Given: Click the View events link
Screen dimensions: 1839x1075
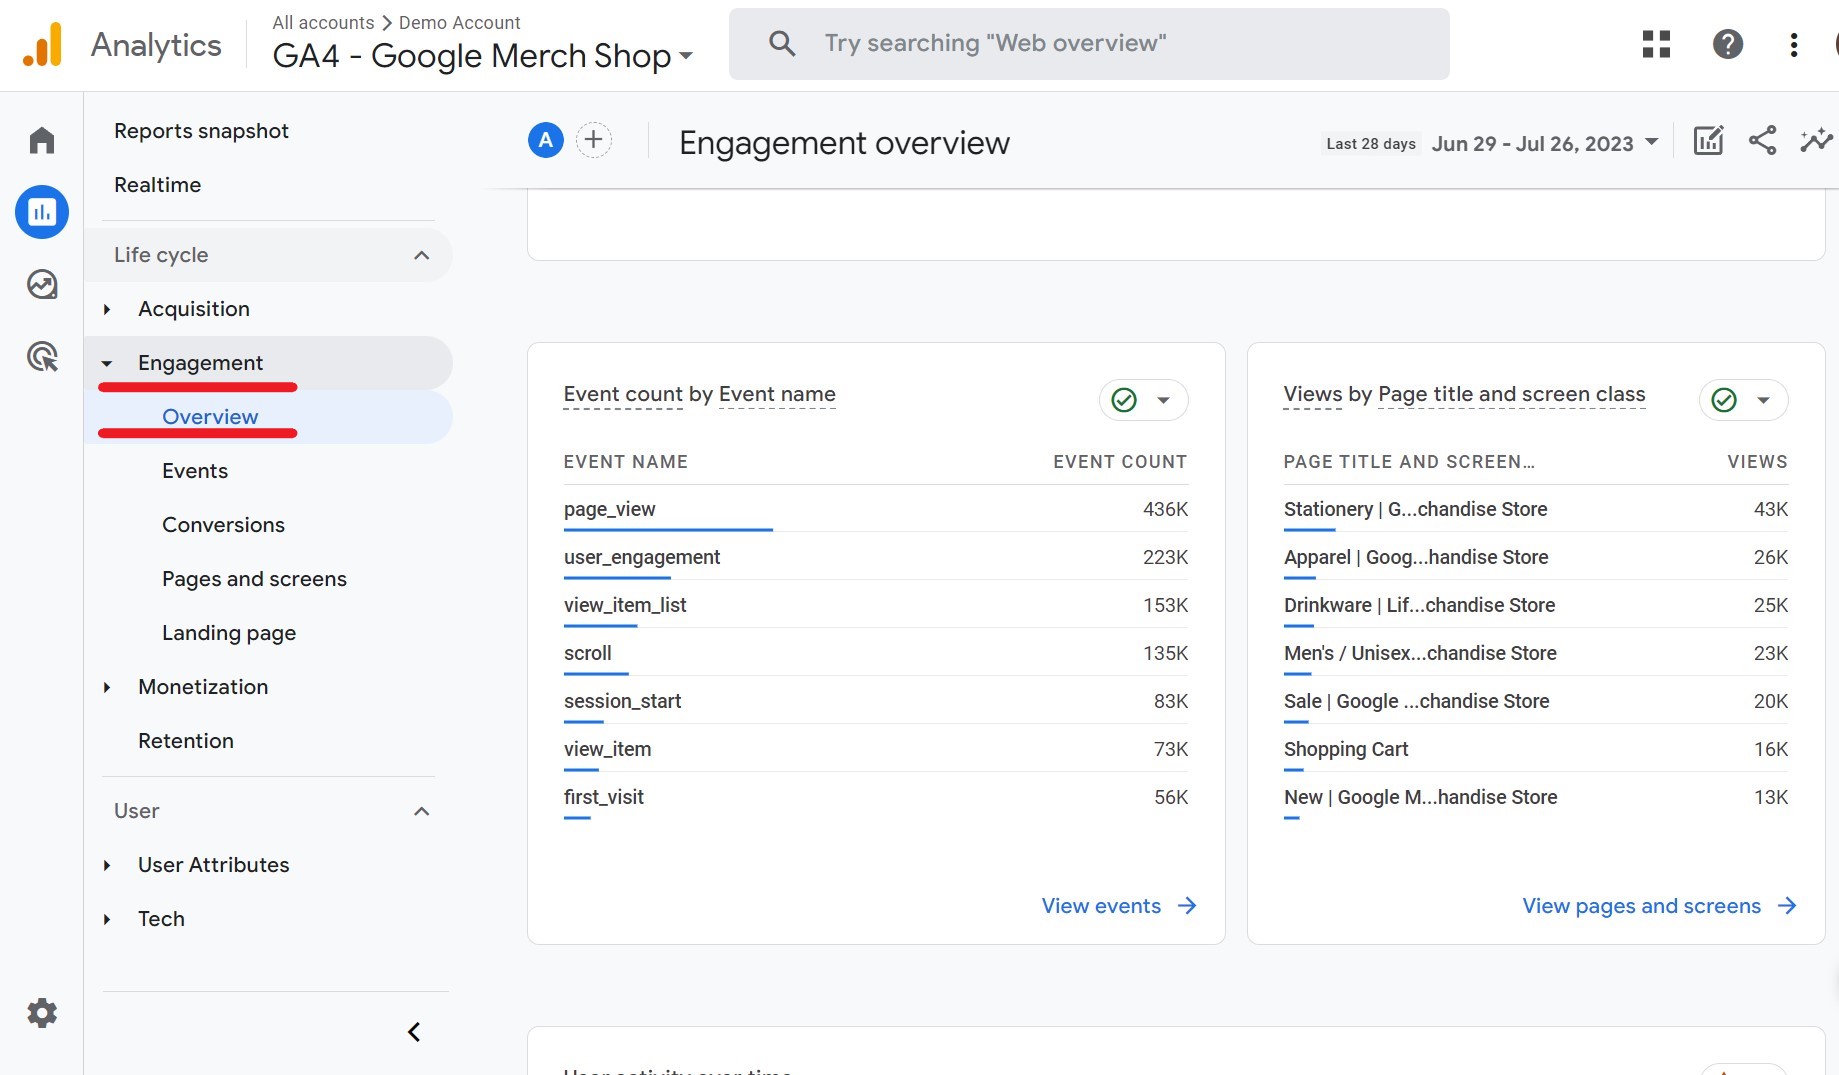Looking at the screenshot, I should (1101, 906).
